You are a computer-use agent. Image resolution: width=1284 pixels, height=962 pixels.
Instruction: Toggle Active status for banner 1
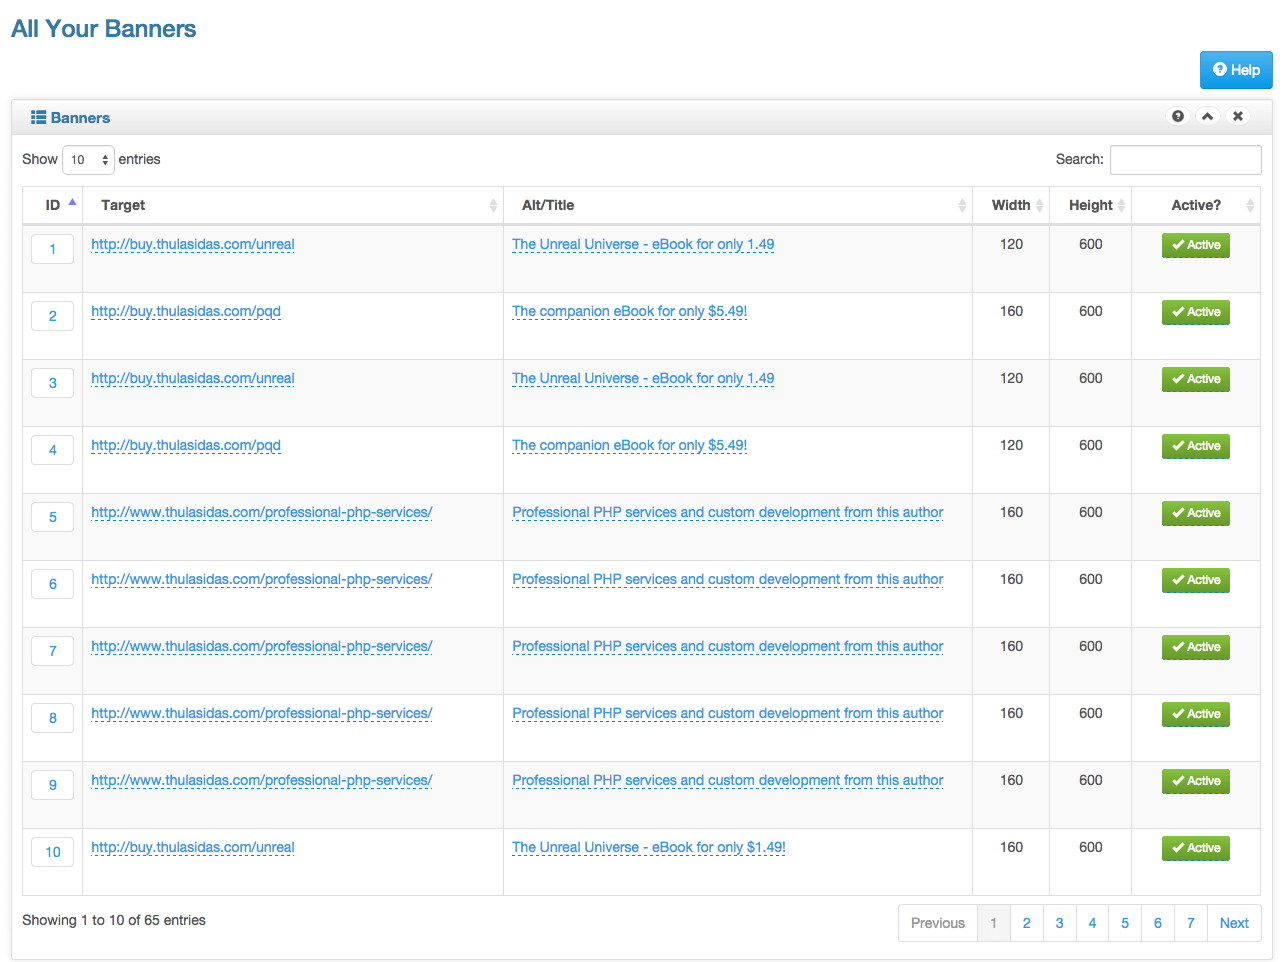click(x=1196, y=245)
